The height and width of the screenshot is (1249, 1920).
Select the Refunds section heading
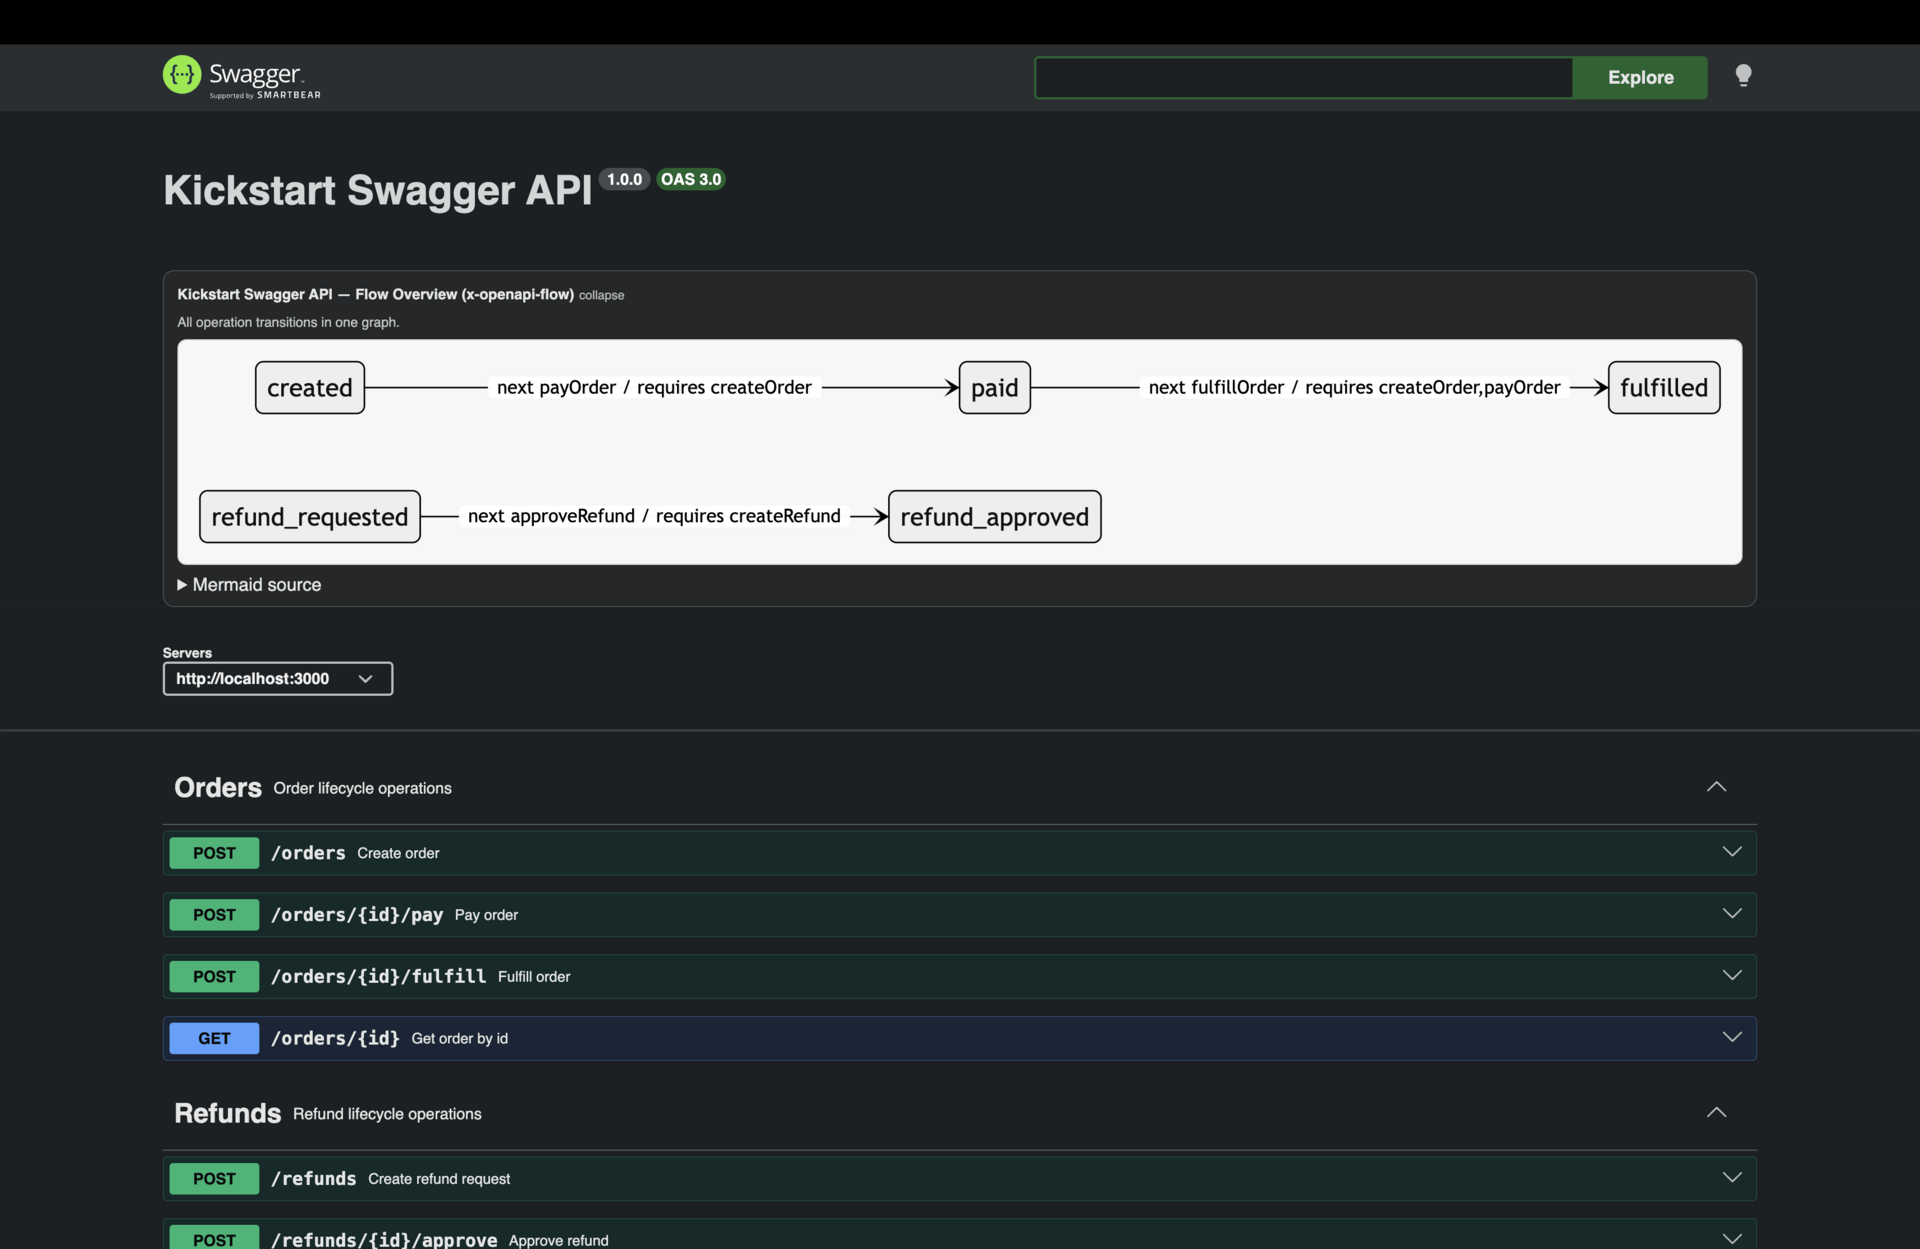tap(227, 1113)
